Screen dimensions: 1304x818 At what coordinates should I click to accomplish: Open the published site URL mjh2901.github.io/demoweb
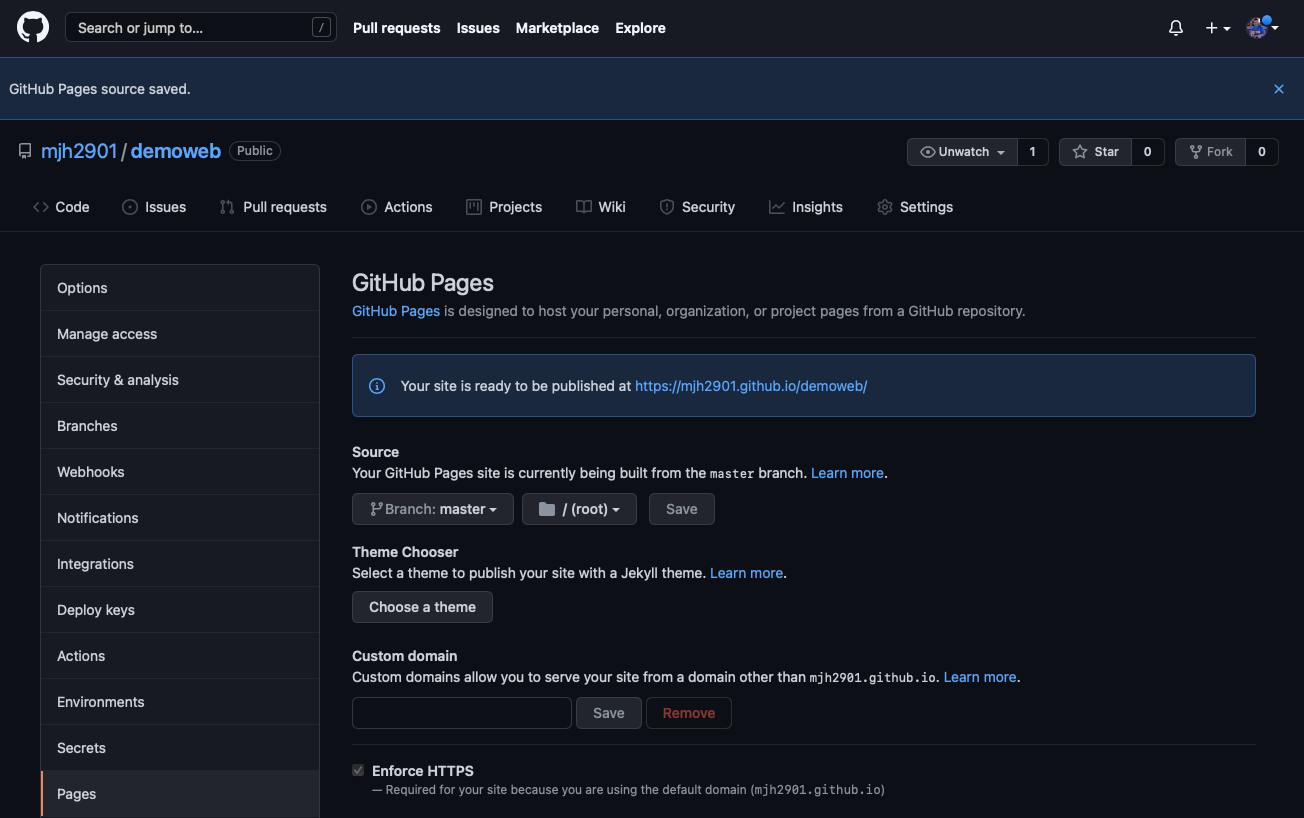tap(751, 386)
